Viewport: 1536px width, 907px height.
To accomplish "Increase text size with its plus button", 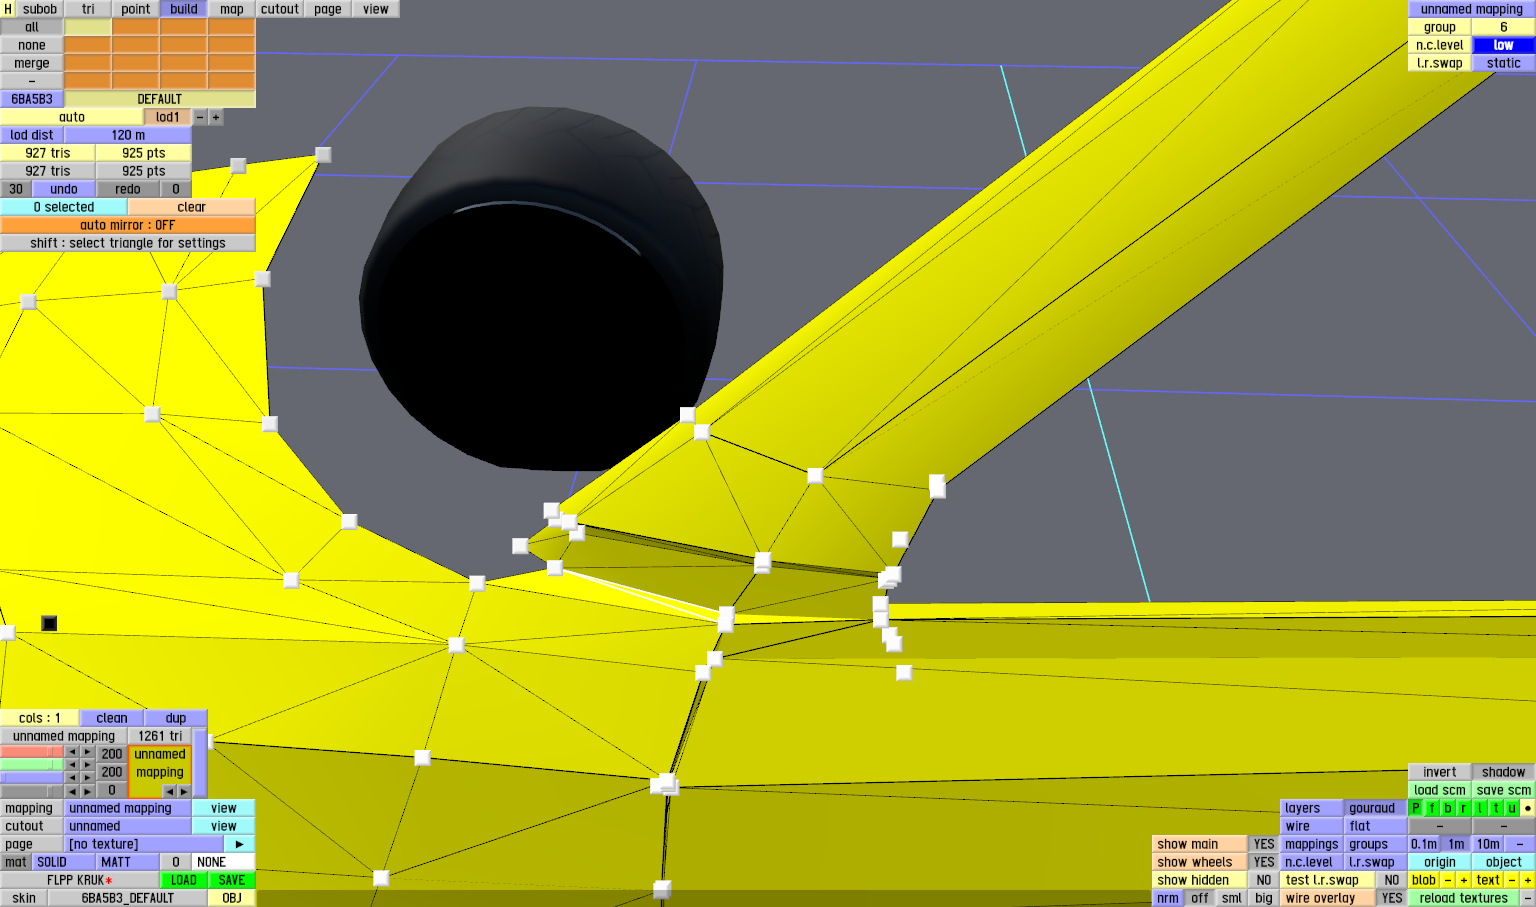I will 1528,880.
